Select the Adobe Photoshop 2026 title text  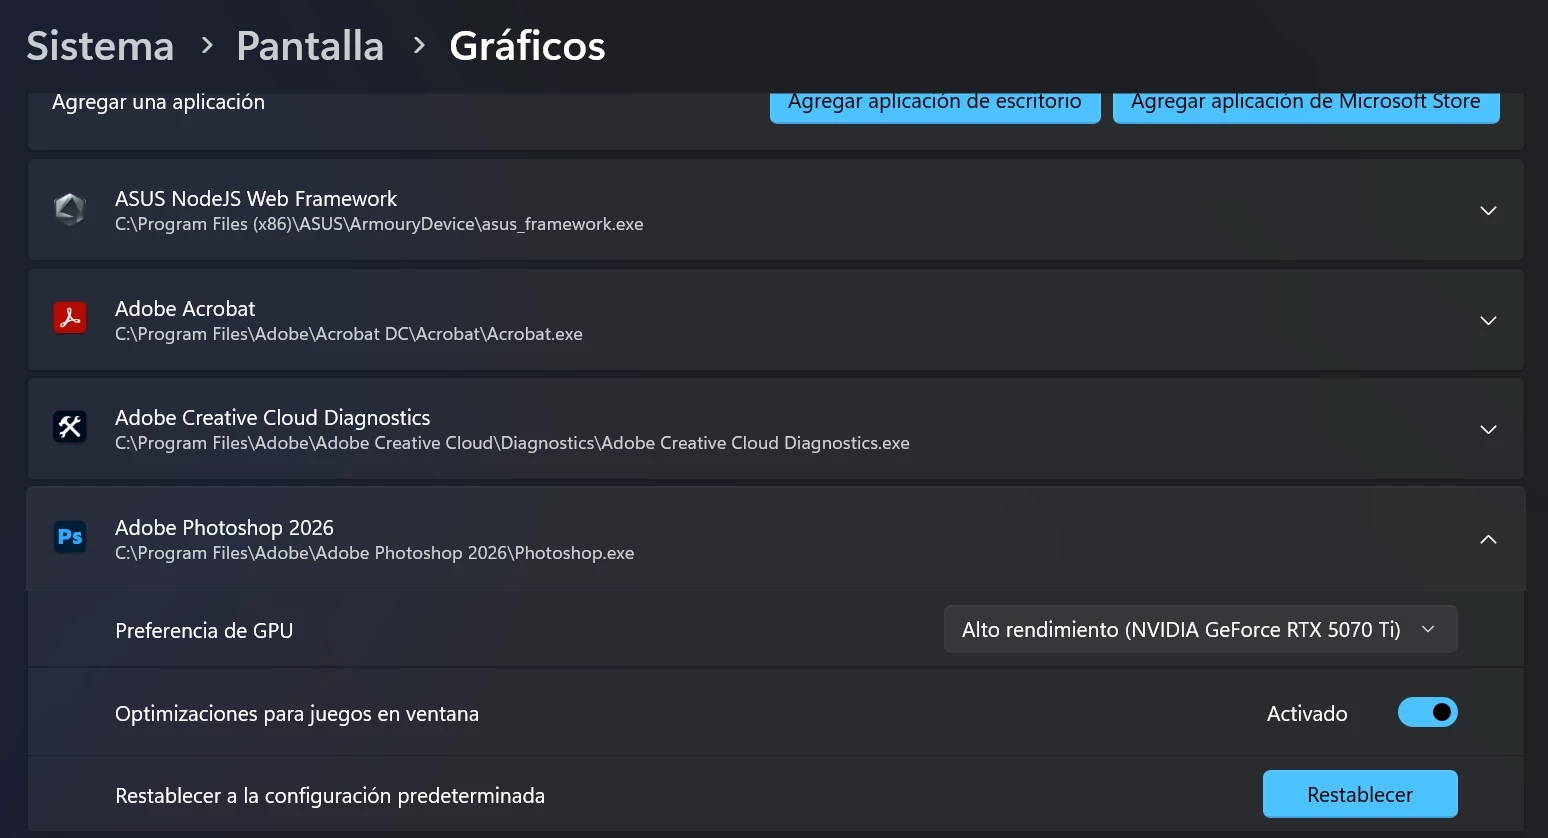(224, 527)
